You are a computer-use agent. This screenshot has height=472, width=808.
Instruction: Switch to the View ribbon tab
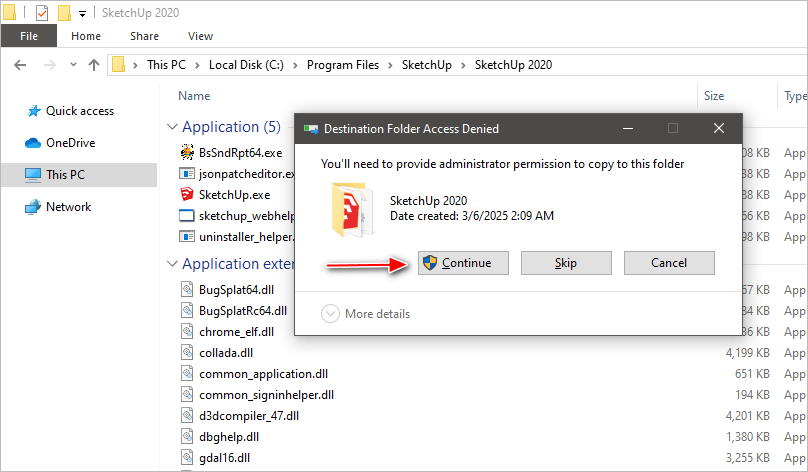[200, 36]
